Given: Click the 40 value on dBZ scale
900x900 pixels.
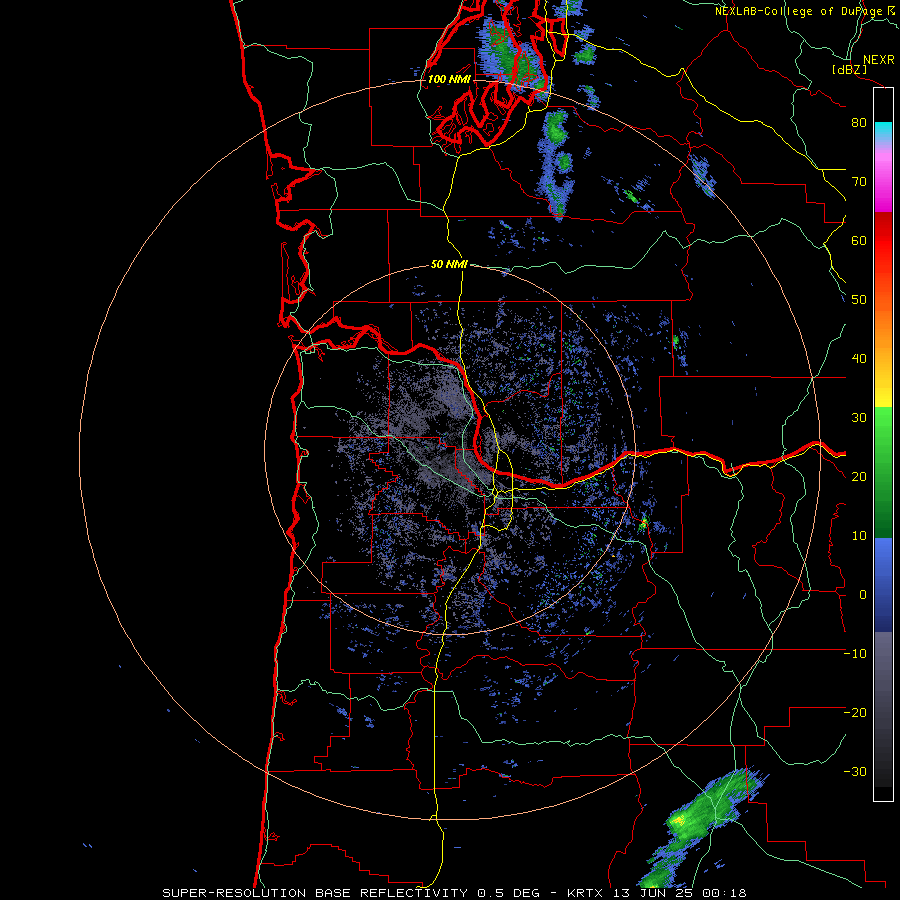Looking at the screenshot, I should pos(859,359).
